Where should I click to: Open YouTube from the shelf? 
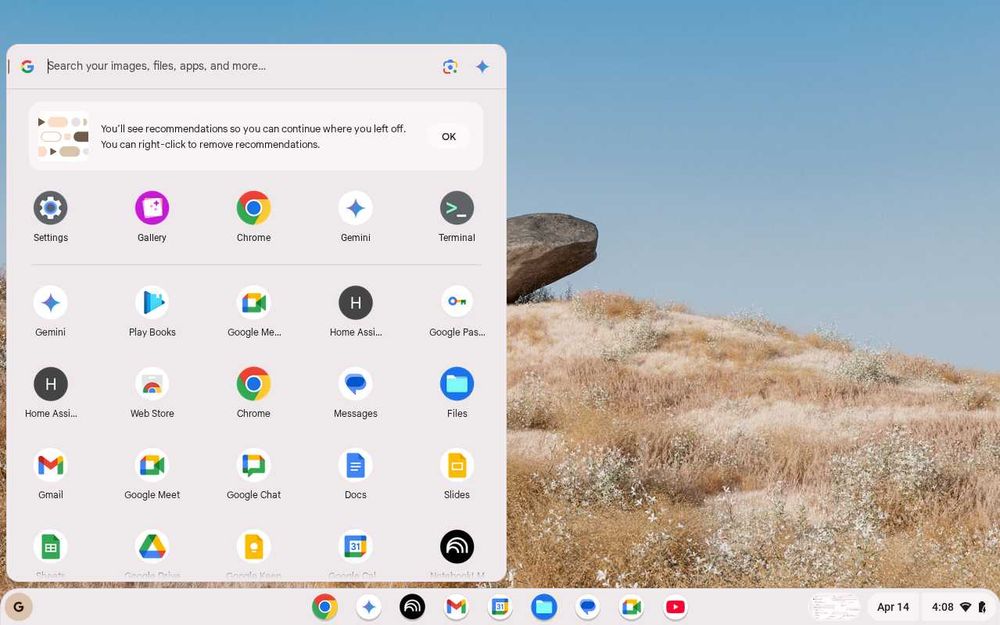click(675, 607)
